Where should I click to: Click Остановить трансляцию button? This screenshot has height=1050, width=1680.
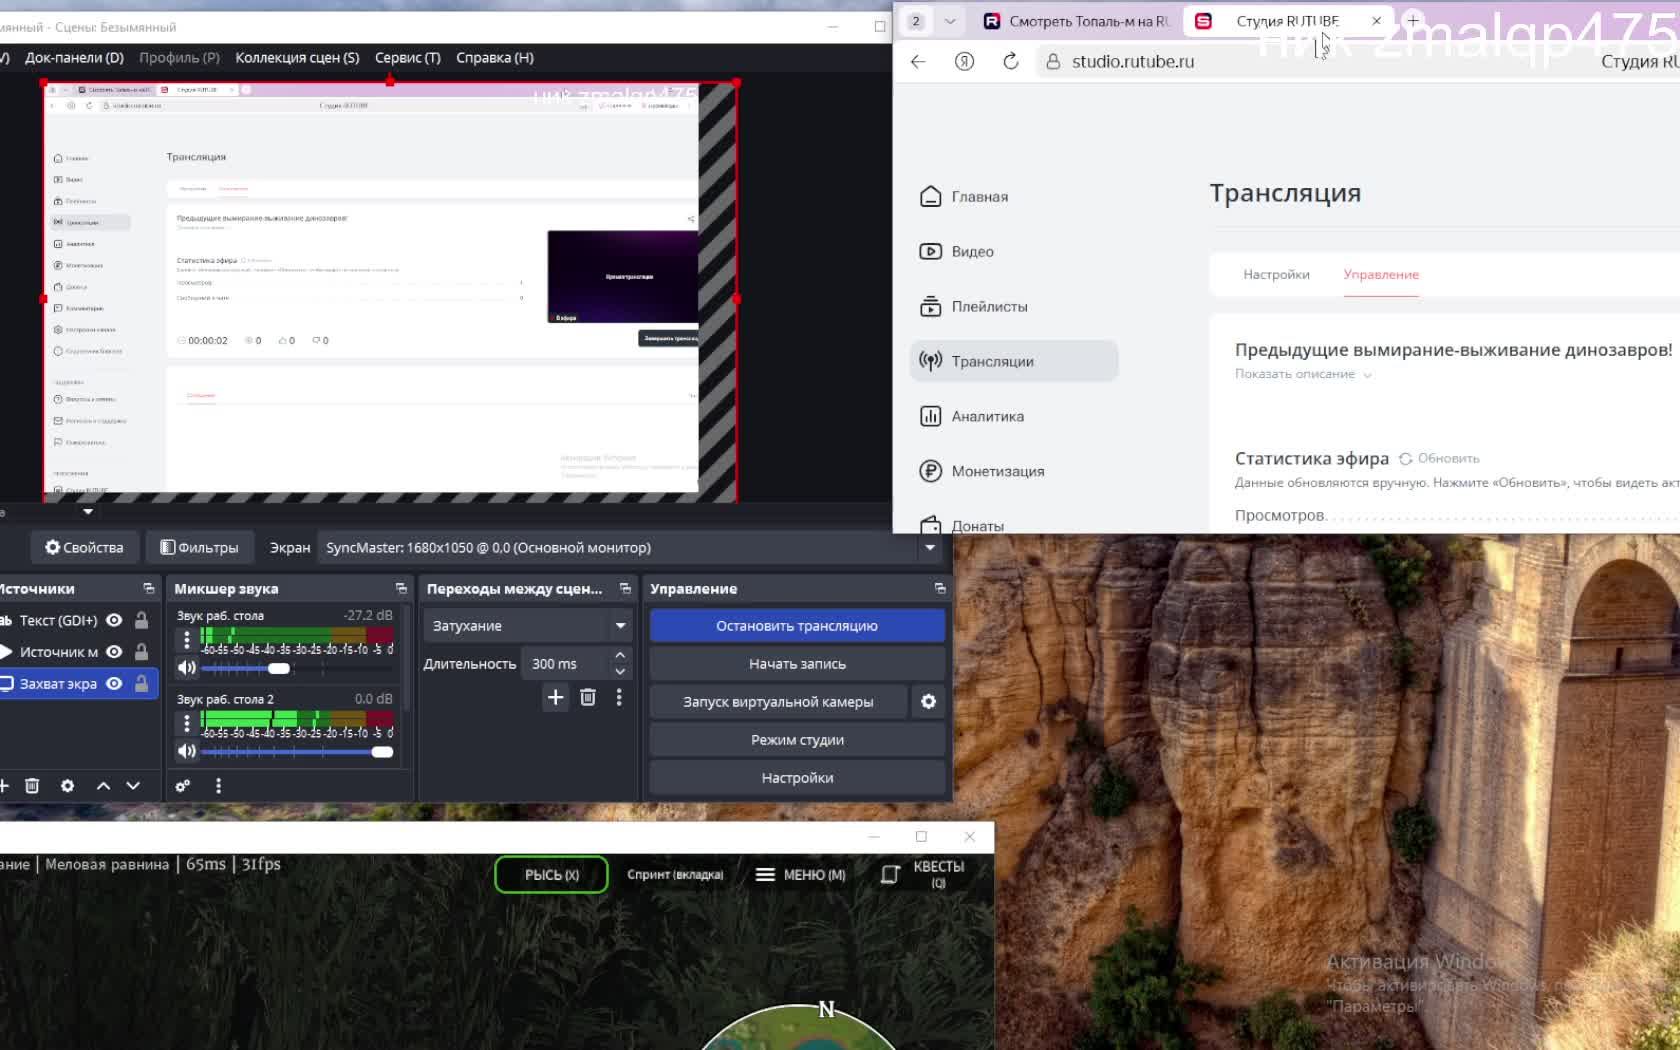(x=796, y=626)
